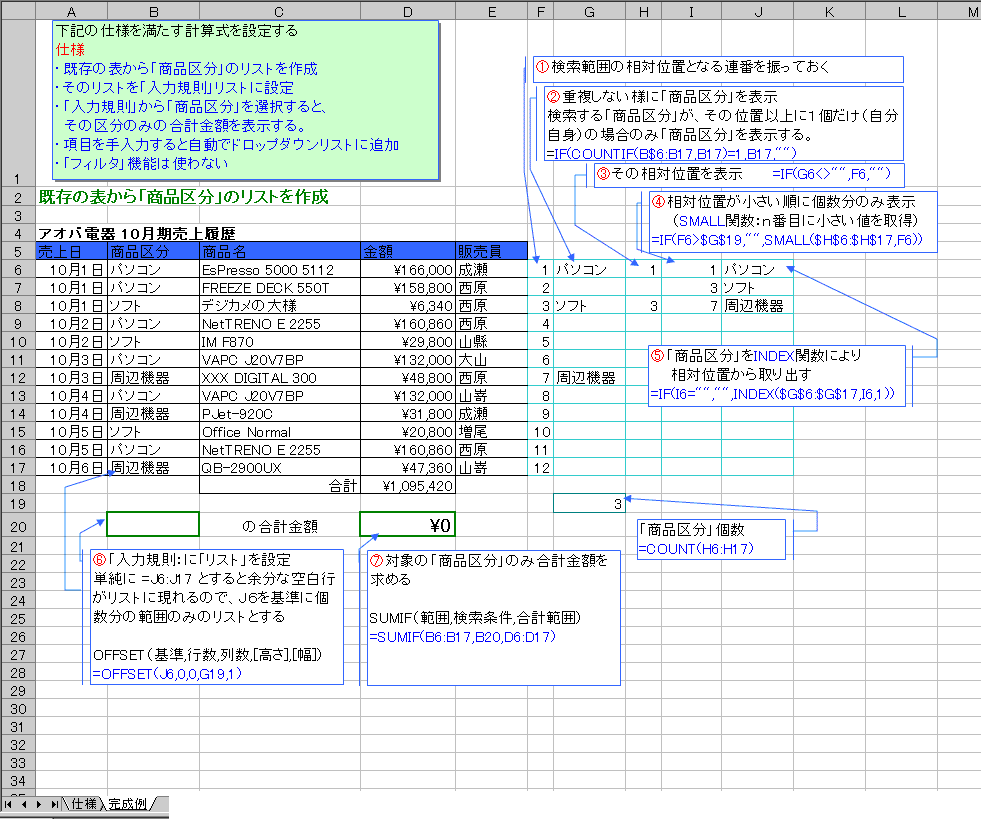
Task: Select cell XXX DIGITAL 300
Action: click(280, 378)
